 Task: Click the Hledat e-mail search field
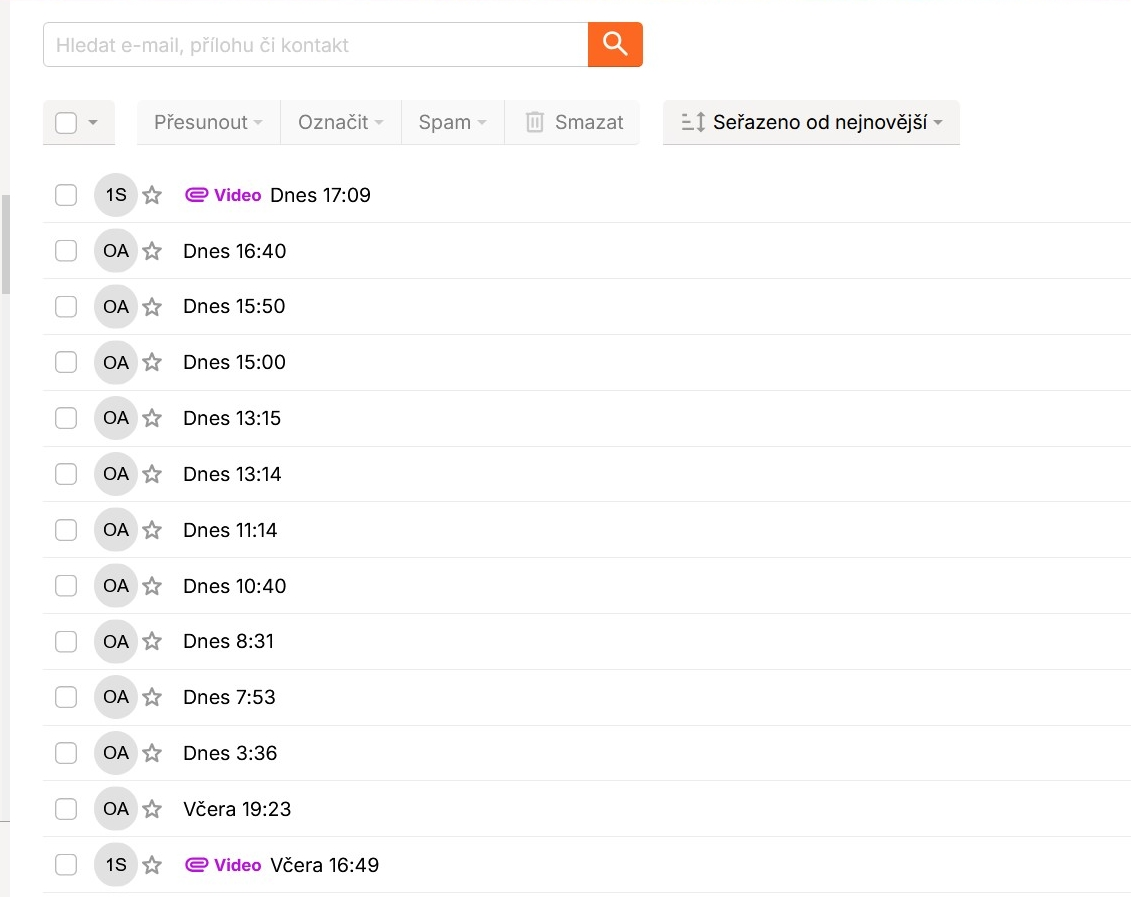tap(315, 45)
